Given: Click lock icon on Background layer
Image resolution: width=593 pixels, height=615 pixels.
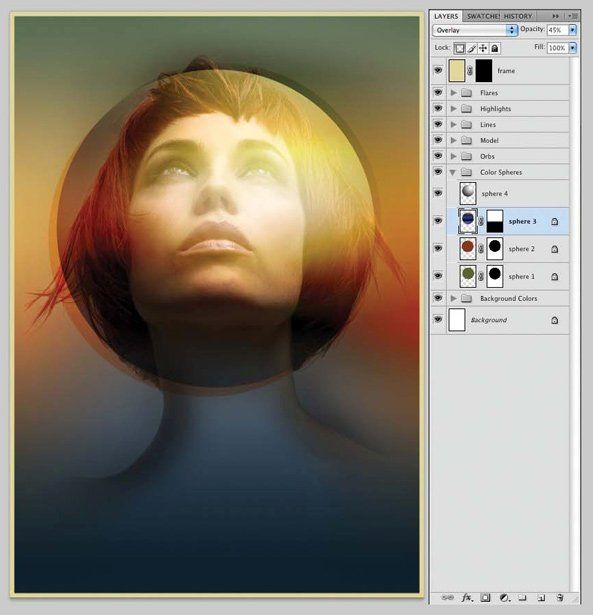Looking at the screenshot, I should click(555, 320).
